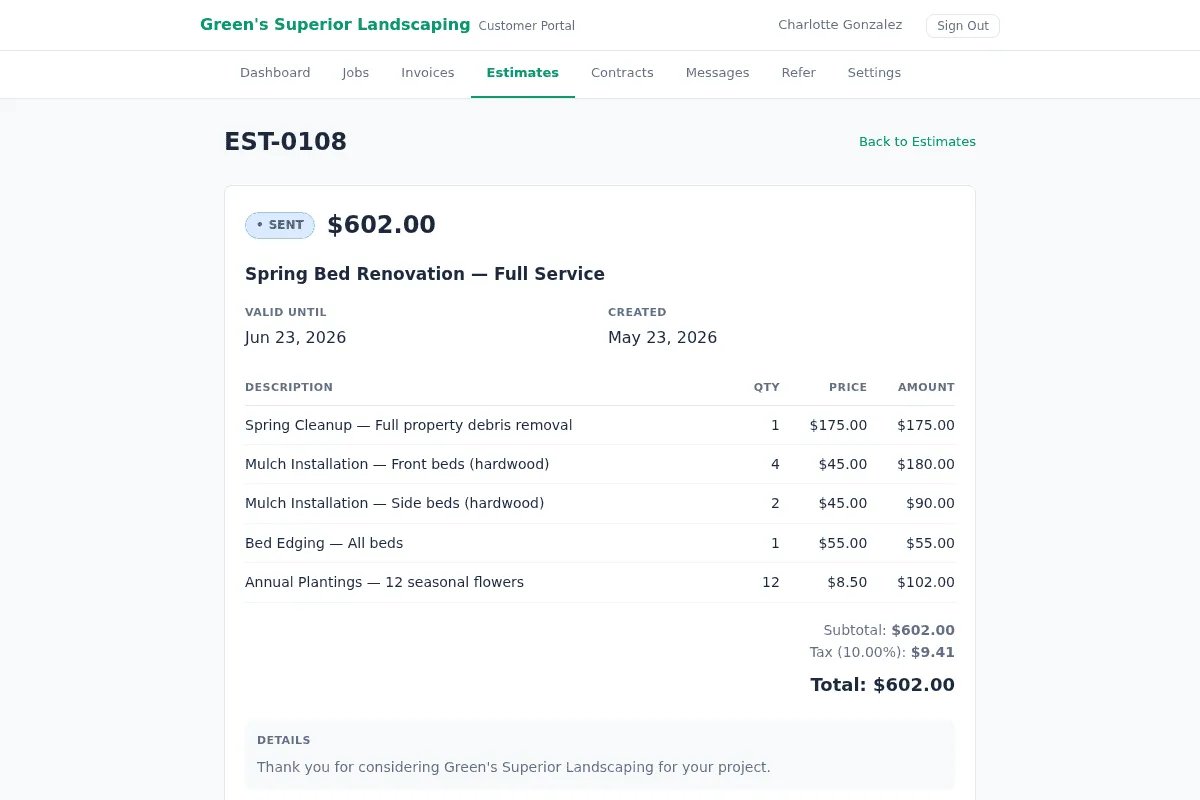Click the DETAILS section label
This screenshot has height=800, width=1200.
(284, 741)
